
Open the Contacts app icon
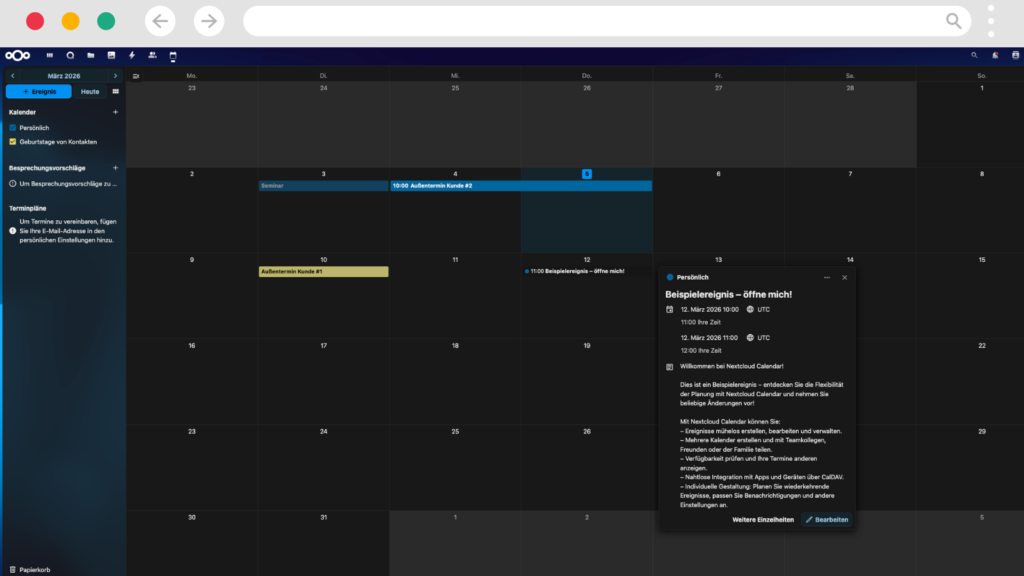[x=152, y=55]
